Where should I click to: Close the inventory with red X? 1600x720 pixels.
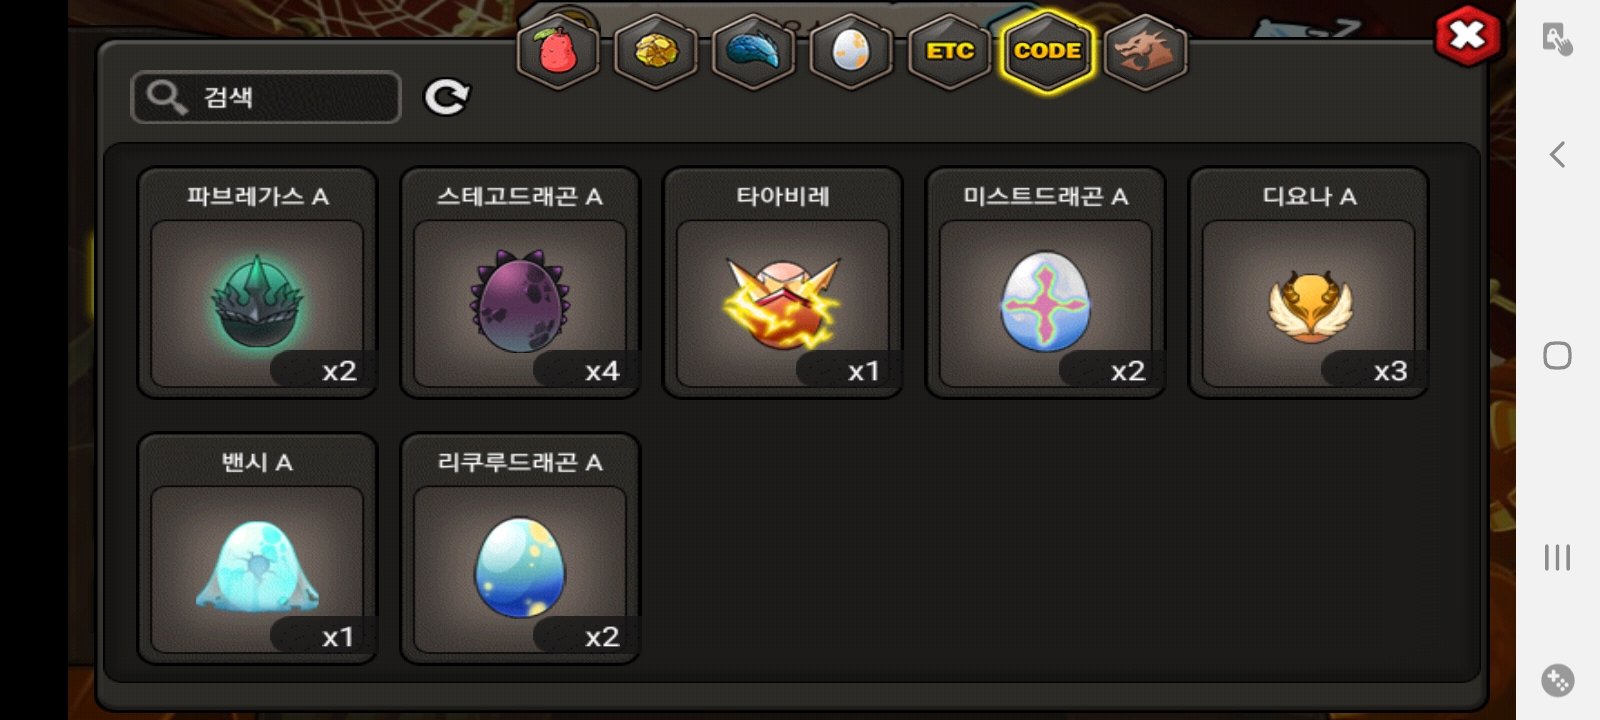pyautogui.click(x=1467, y=36)
